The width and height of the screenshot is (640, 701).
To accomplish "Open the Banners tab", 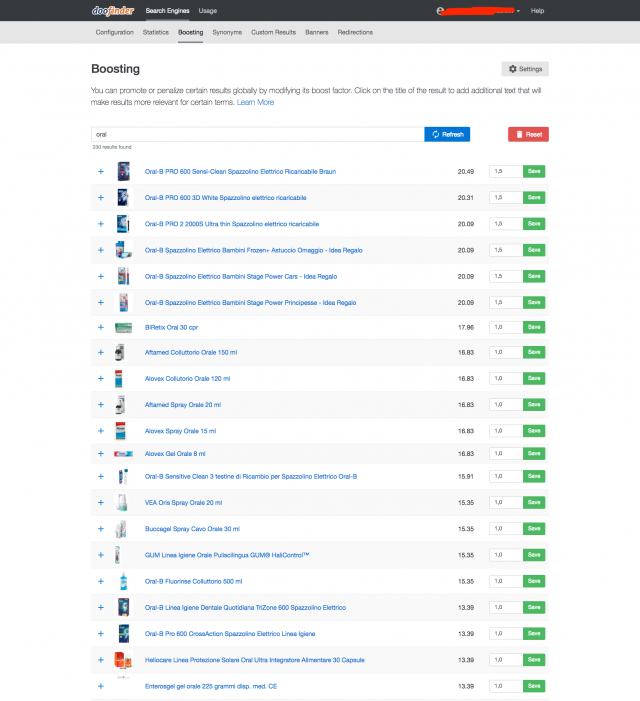I will click(316, 32).
